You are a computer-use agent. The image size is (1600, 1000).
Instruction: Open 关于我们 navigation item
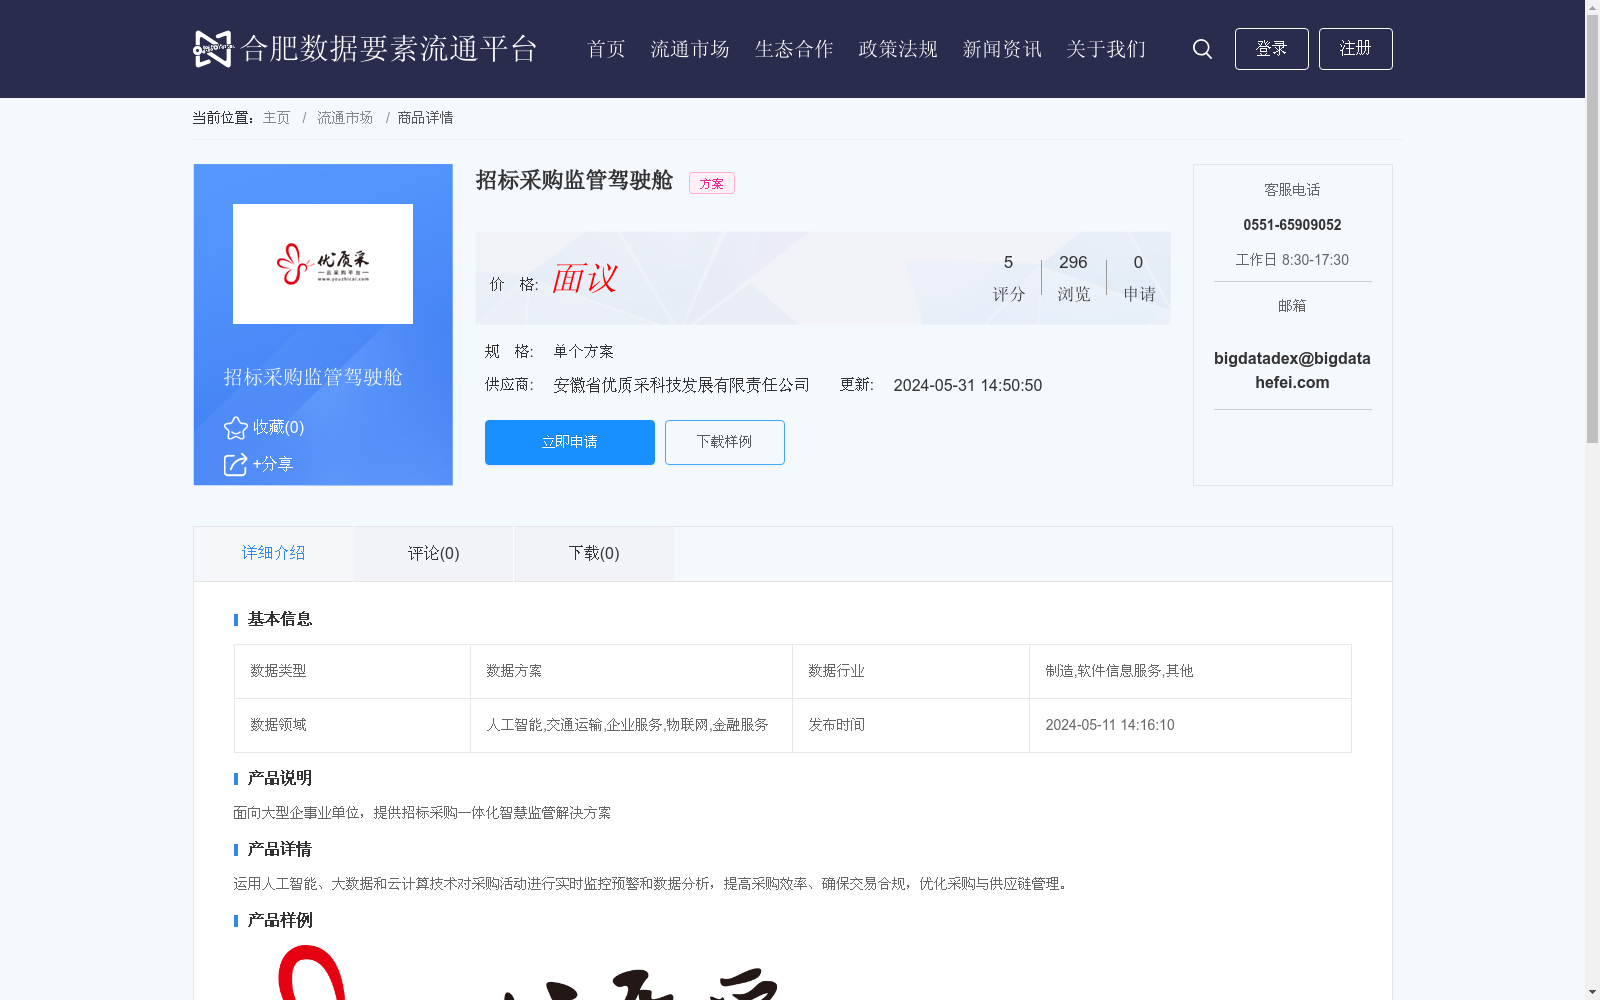pyautogui.click(x=1106, y=49)
